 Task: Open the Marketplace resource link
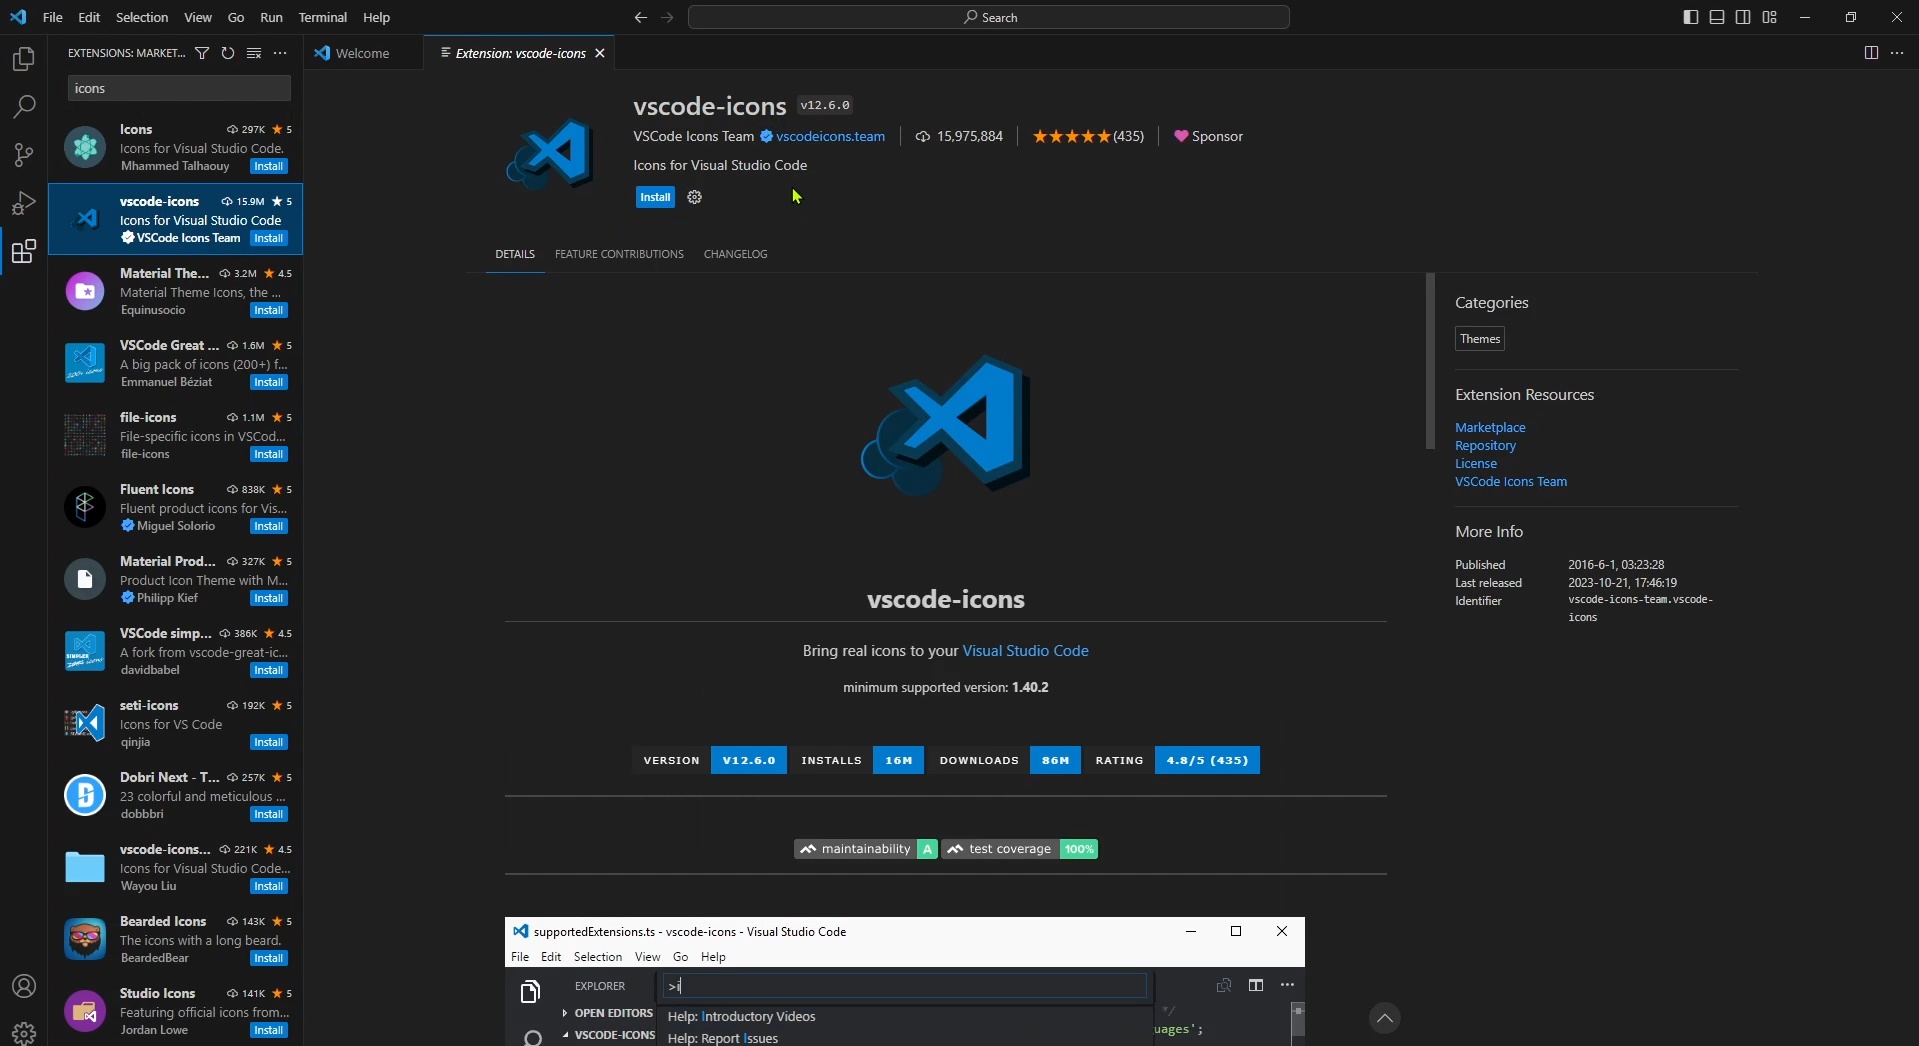[x=1490, y=427]
